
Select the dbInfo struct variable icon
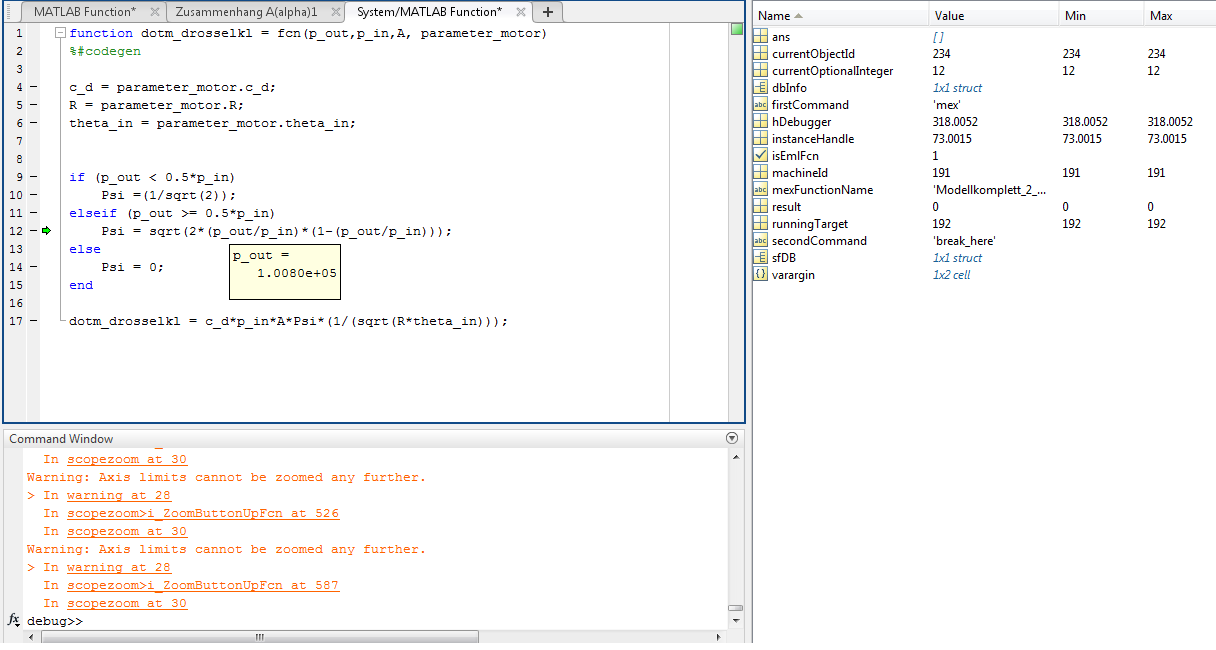[x=760, y=88]
